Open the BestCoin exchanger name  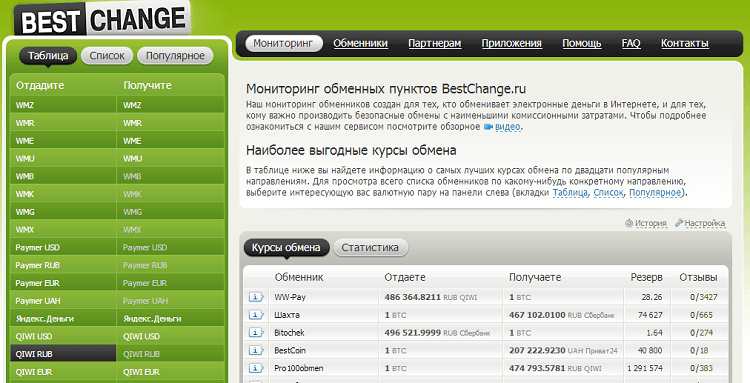click(x=290, y=350)
